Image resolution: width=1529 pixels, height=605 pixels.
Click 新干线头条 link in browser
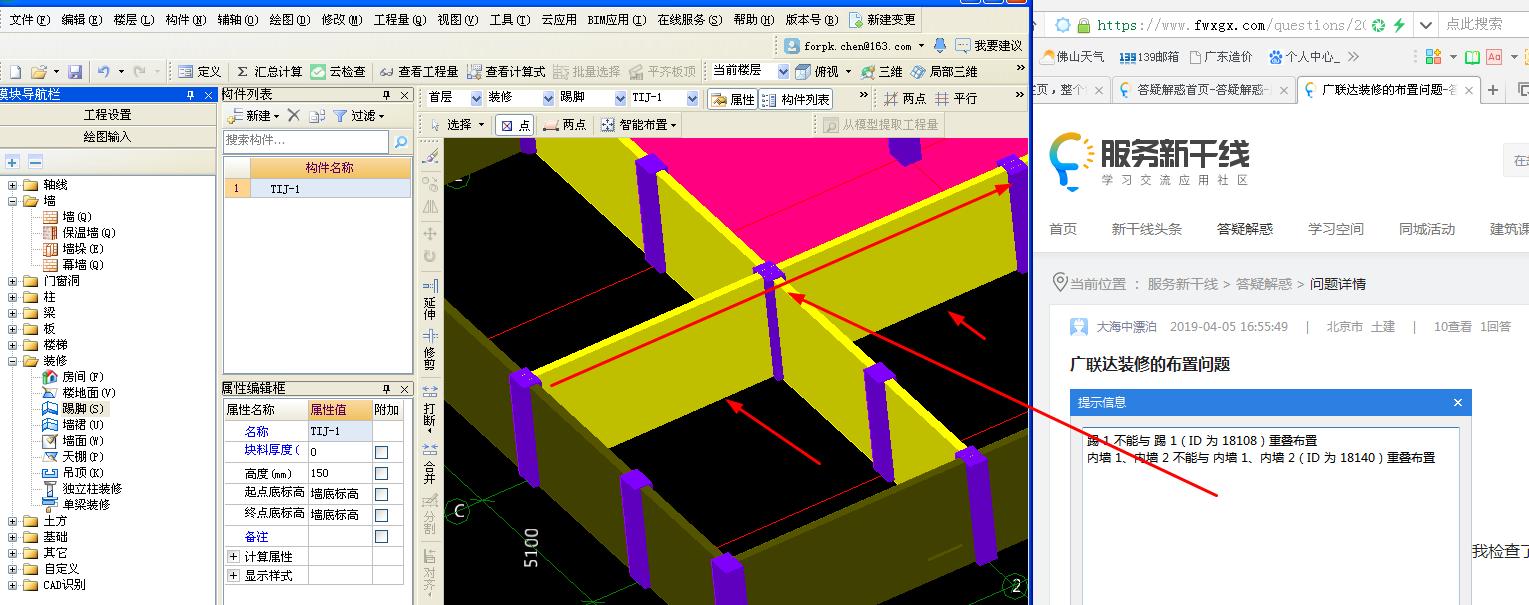[1147, 229]
